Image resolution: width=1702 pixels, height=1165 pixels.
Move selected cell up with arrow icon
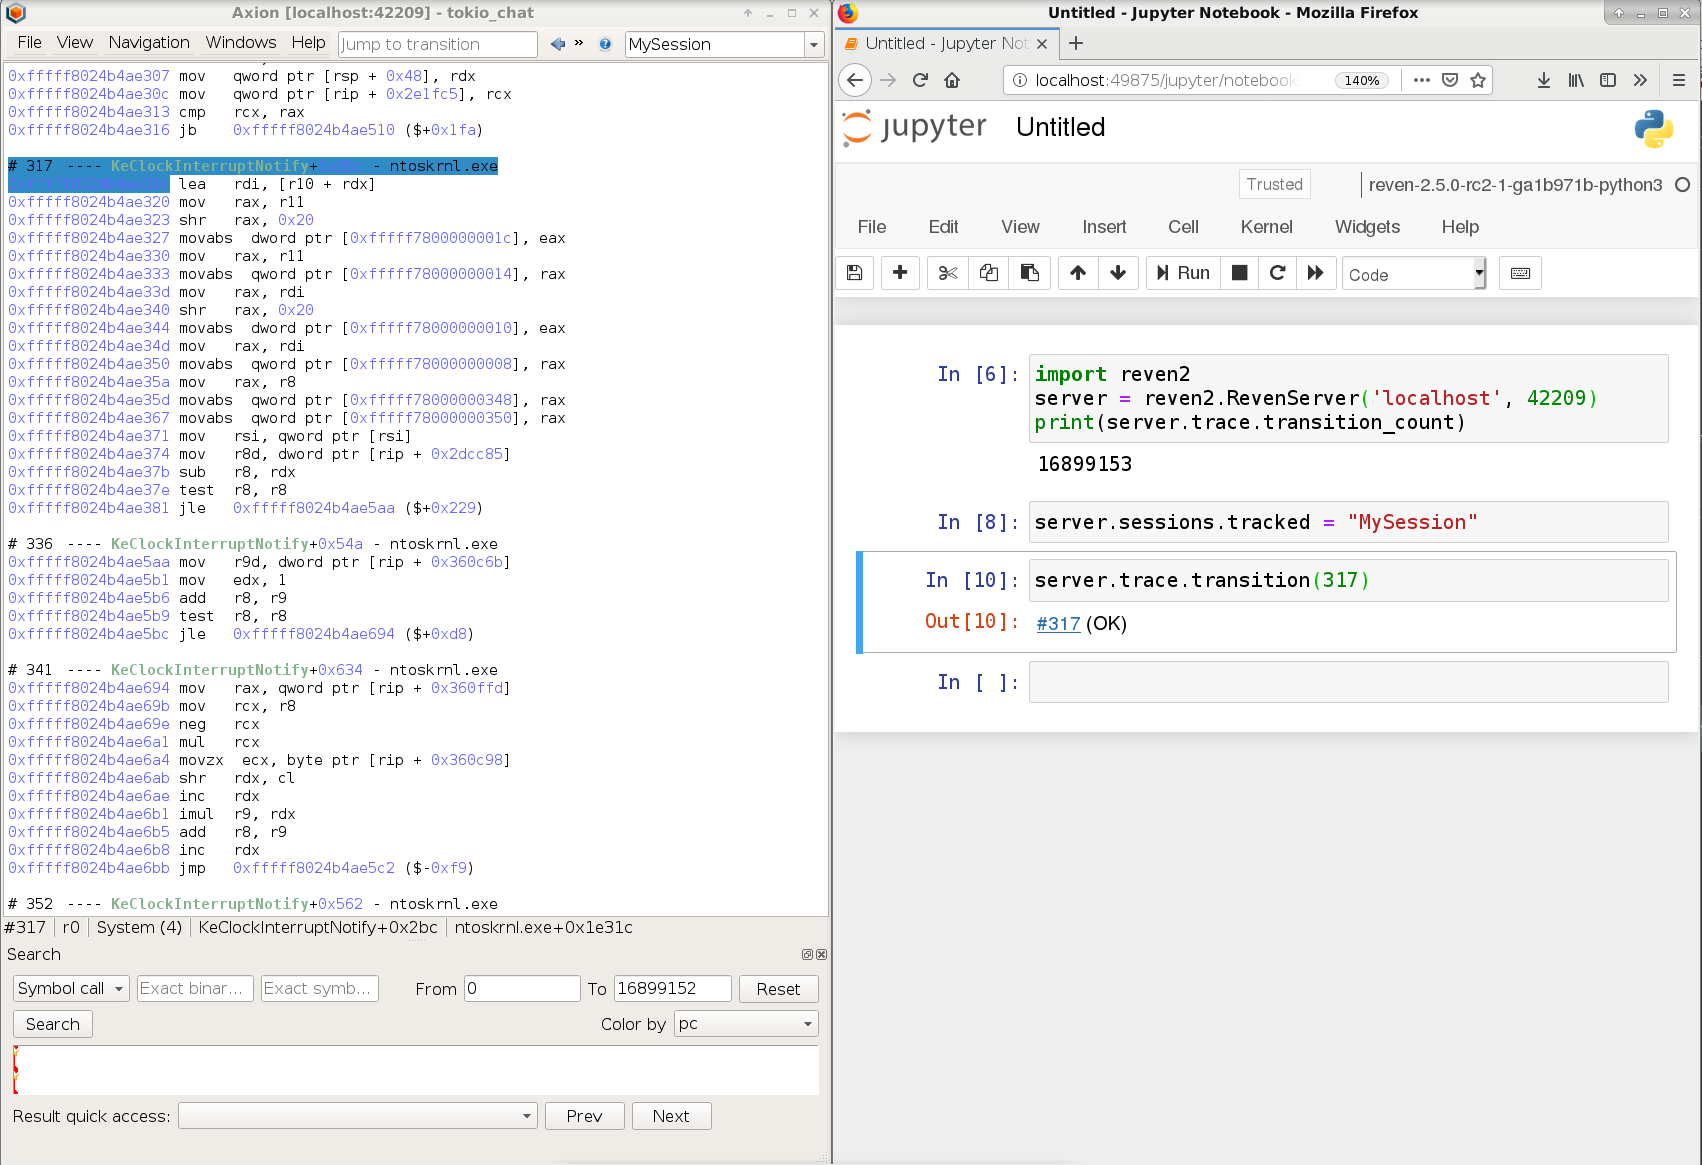click(1077, 273)
